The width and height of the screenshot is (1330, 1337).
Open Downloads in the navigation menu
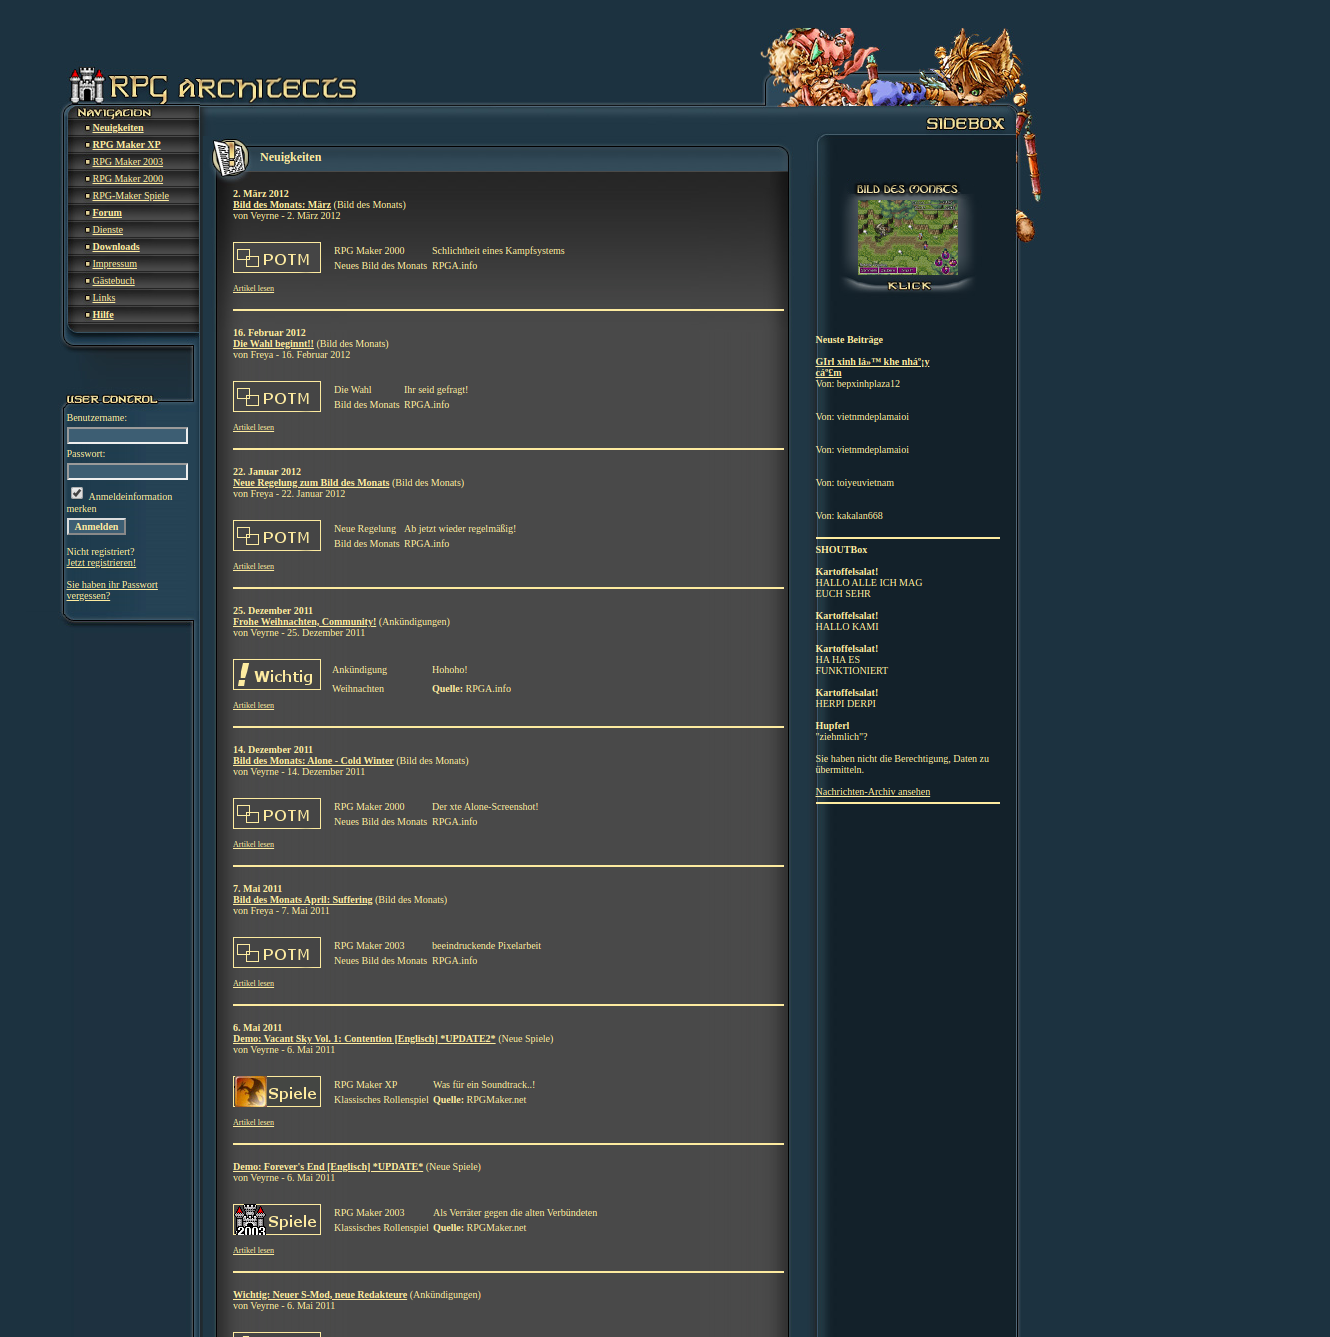tap(116, 247)
